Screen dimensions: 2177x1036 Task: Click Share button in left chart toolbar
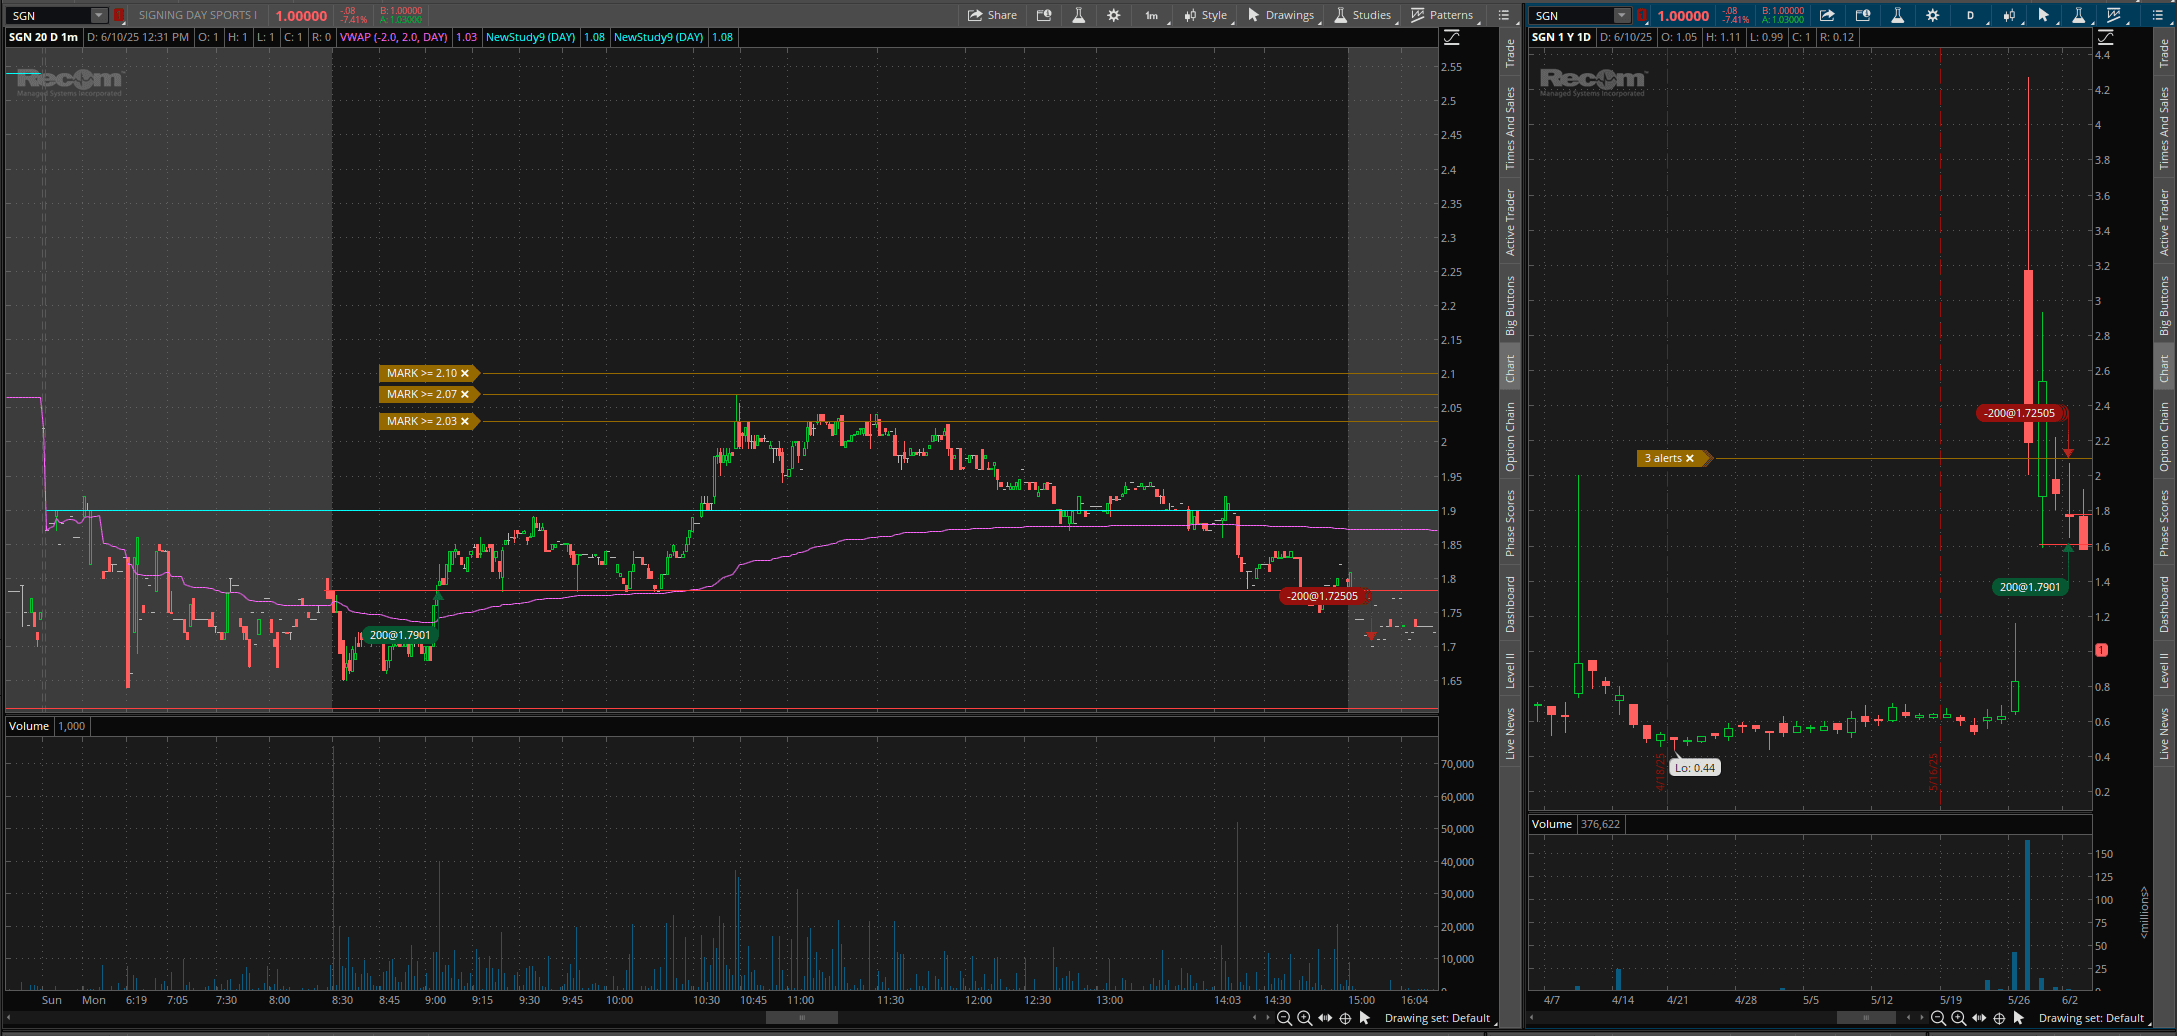click(992, 15)
